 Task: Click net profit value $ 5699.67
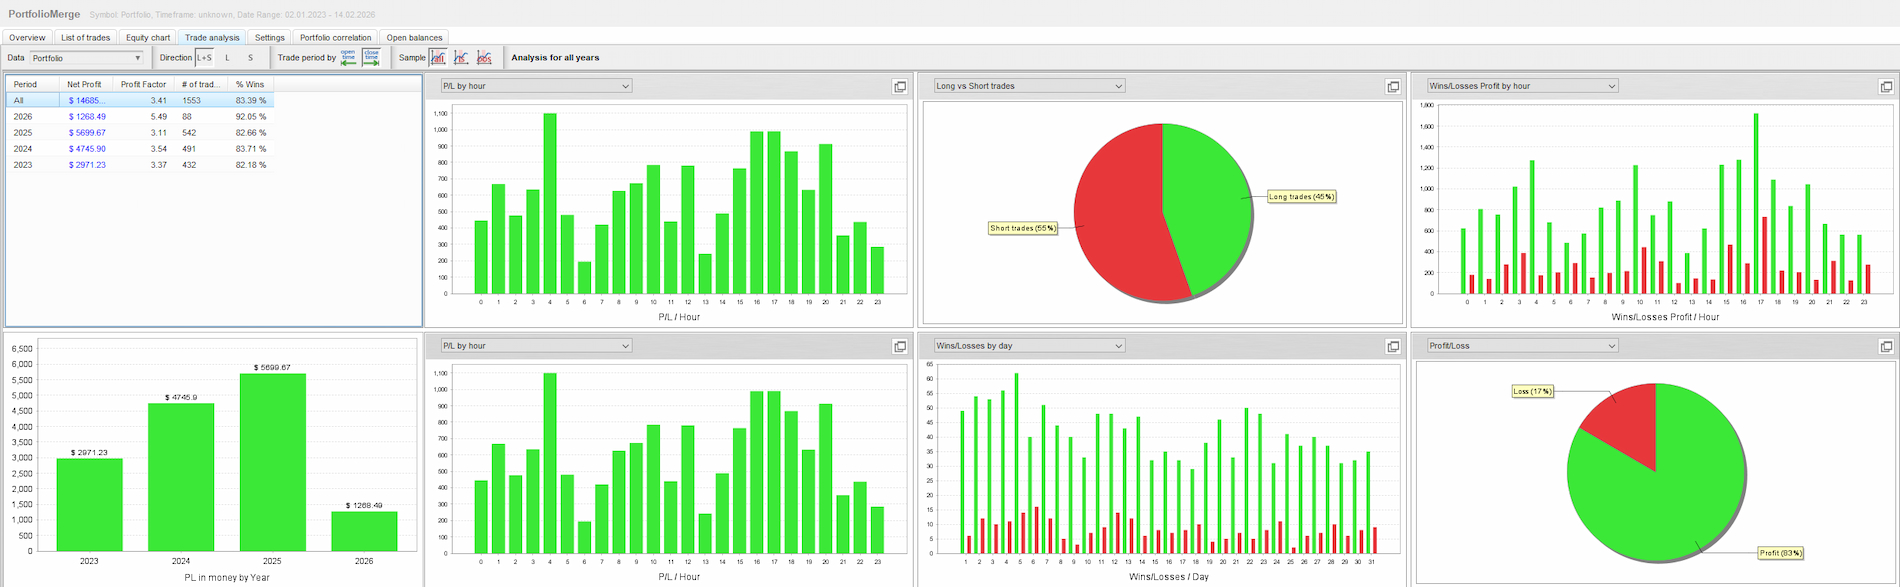(87, 132)
